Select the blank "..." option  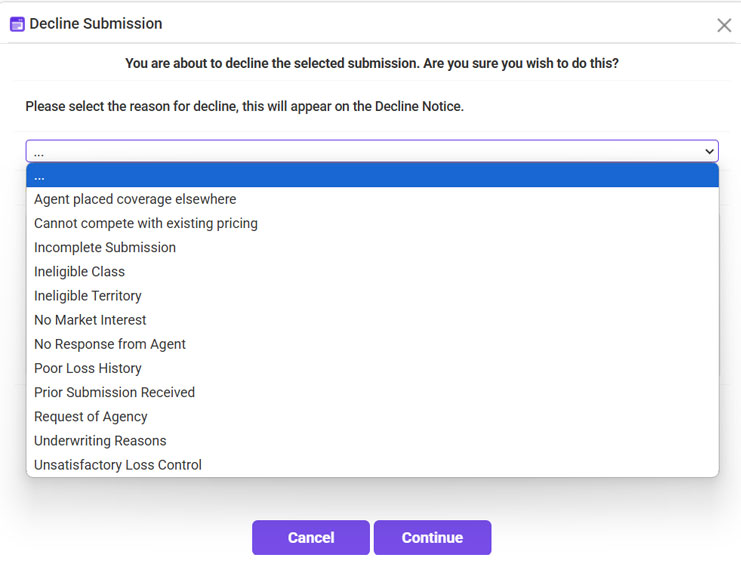(x=372, y=176)
